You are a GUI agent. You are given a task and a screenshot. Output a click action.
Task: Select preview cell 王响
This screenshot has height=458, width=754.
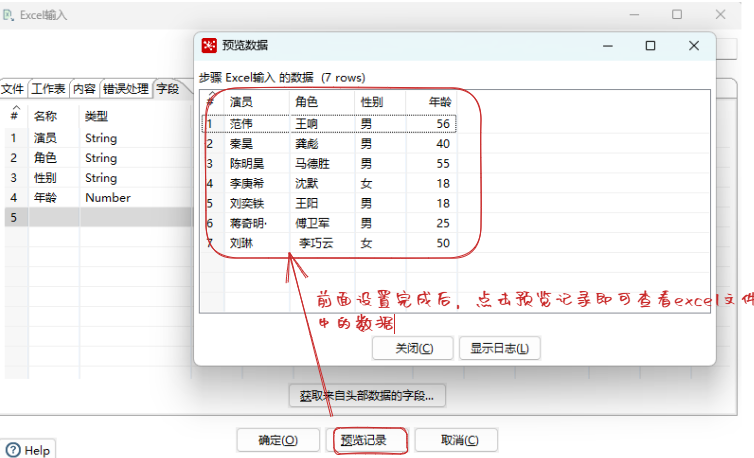(x=306, y=124)
